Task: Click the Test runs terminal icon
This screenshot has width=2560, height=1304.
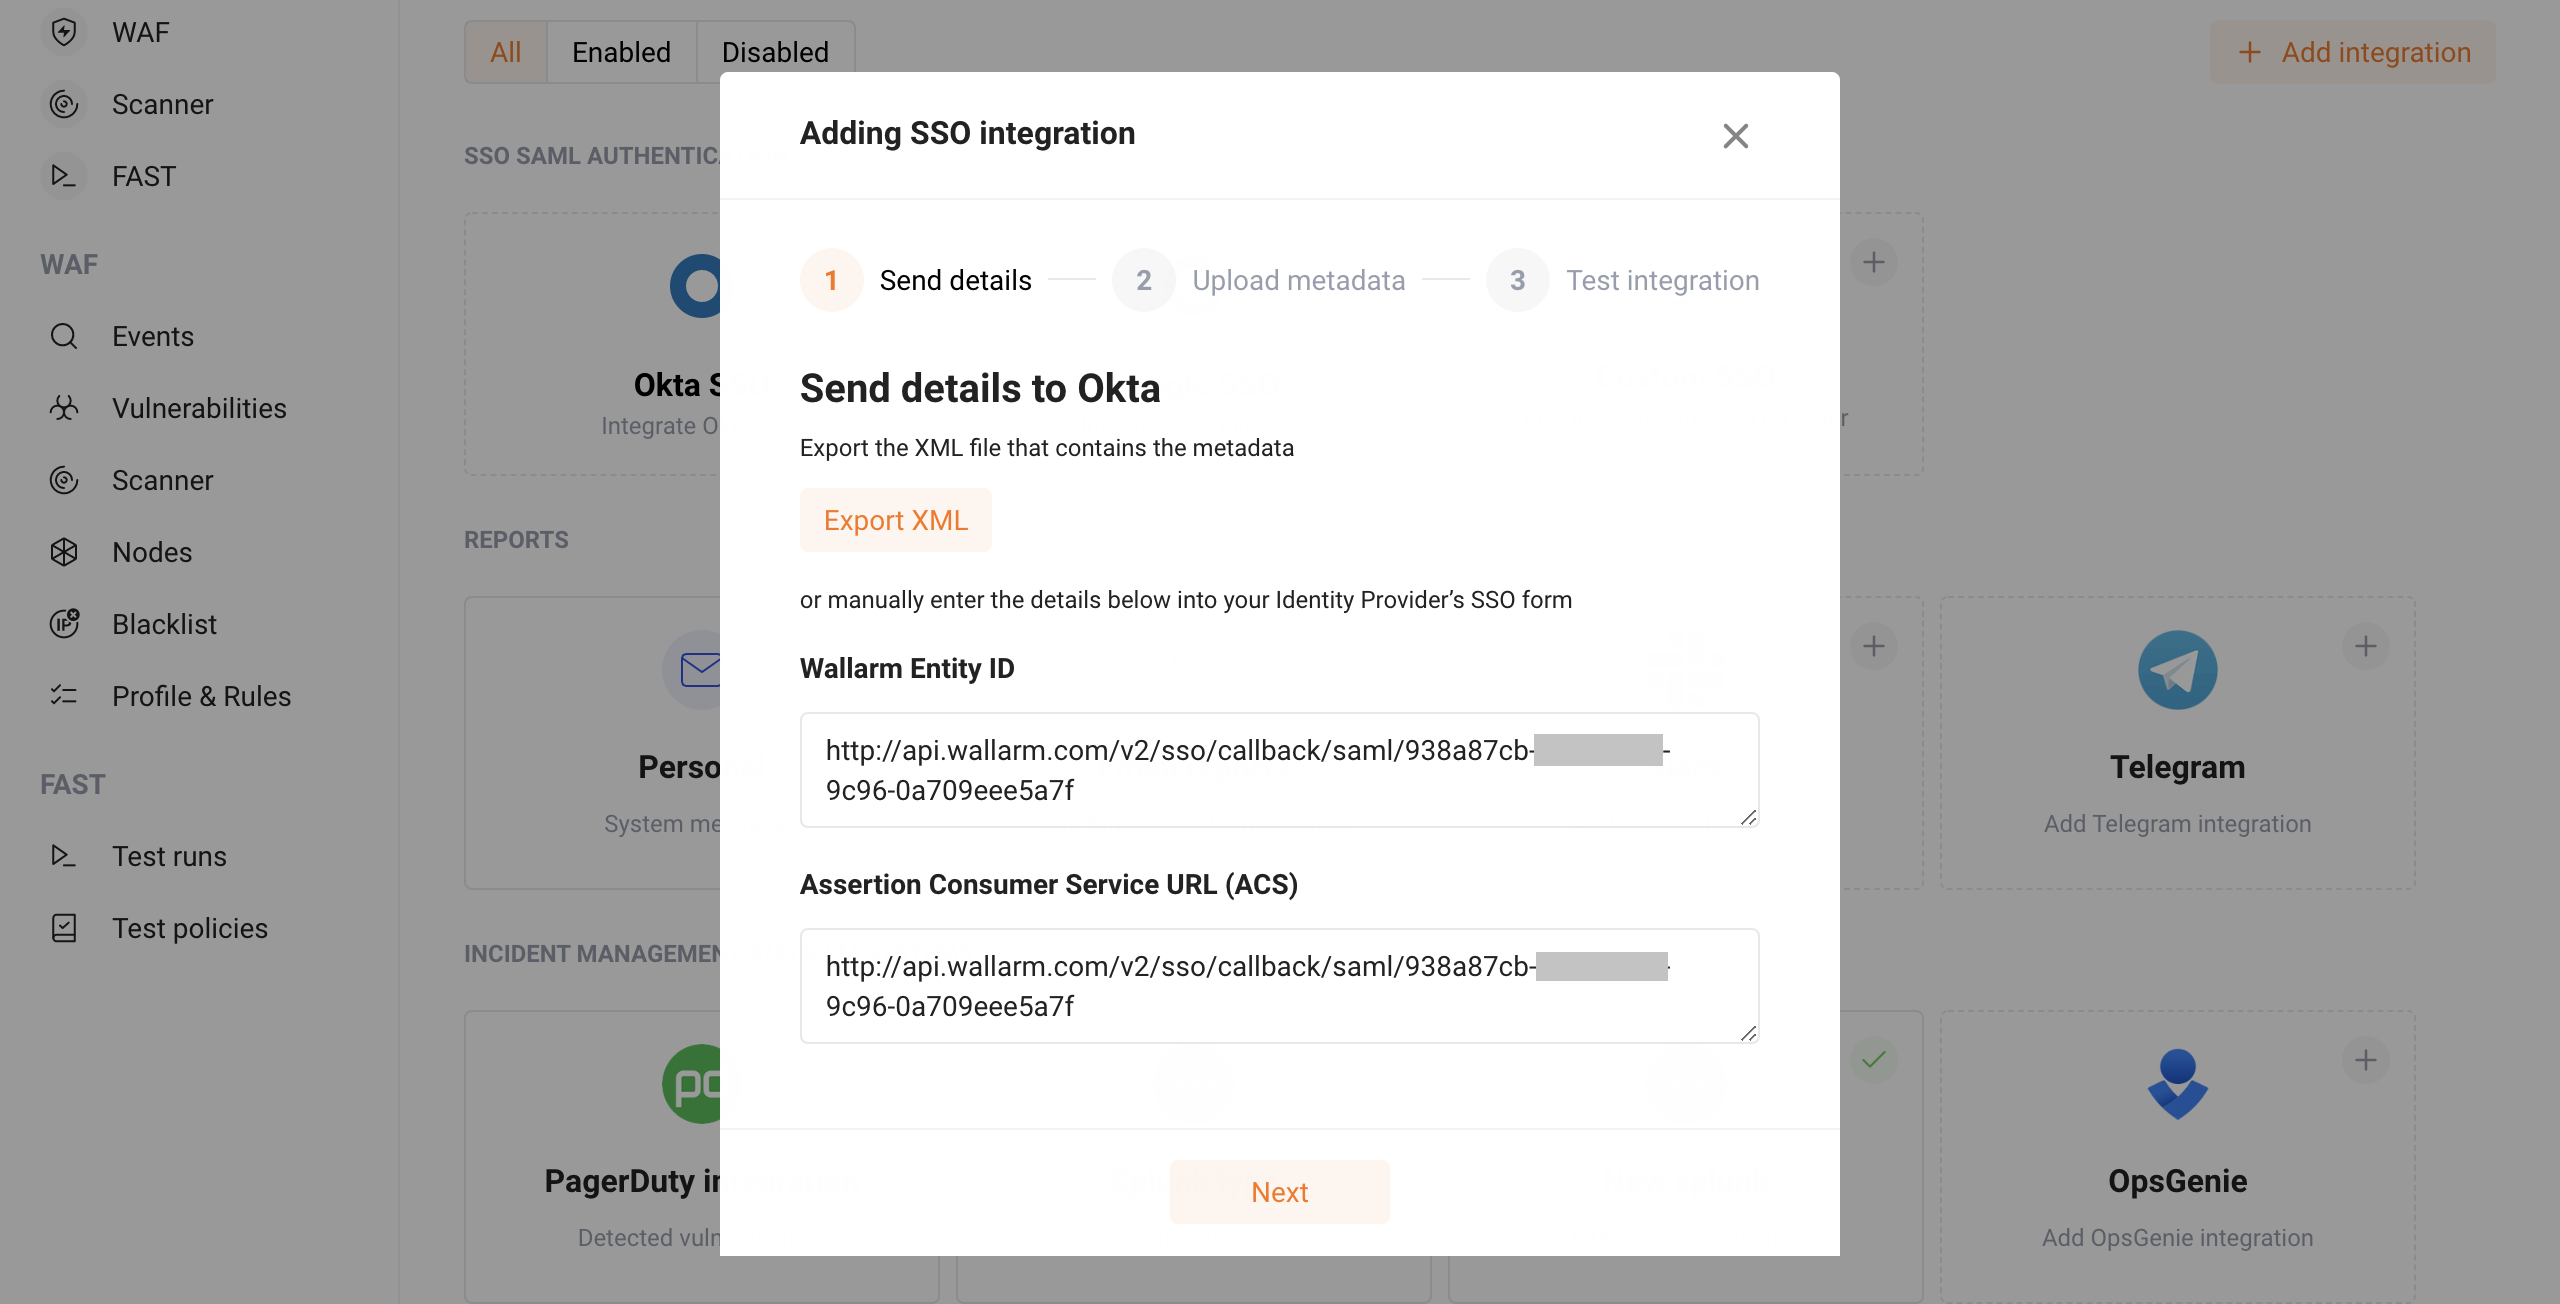Action: click(64, 856)
